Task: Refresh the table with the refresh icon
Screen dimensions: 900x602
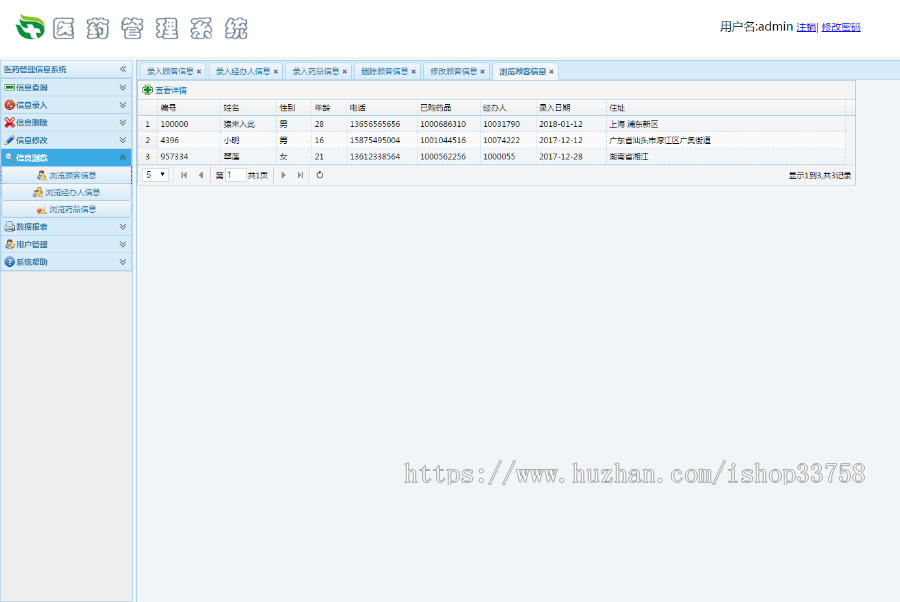Action: click(x=318, y=174)
